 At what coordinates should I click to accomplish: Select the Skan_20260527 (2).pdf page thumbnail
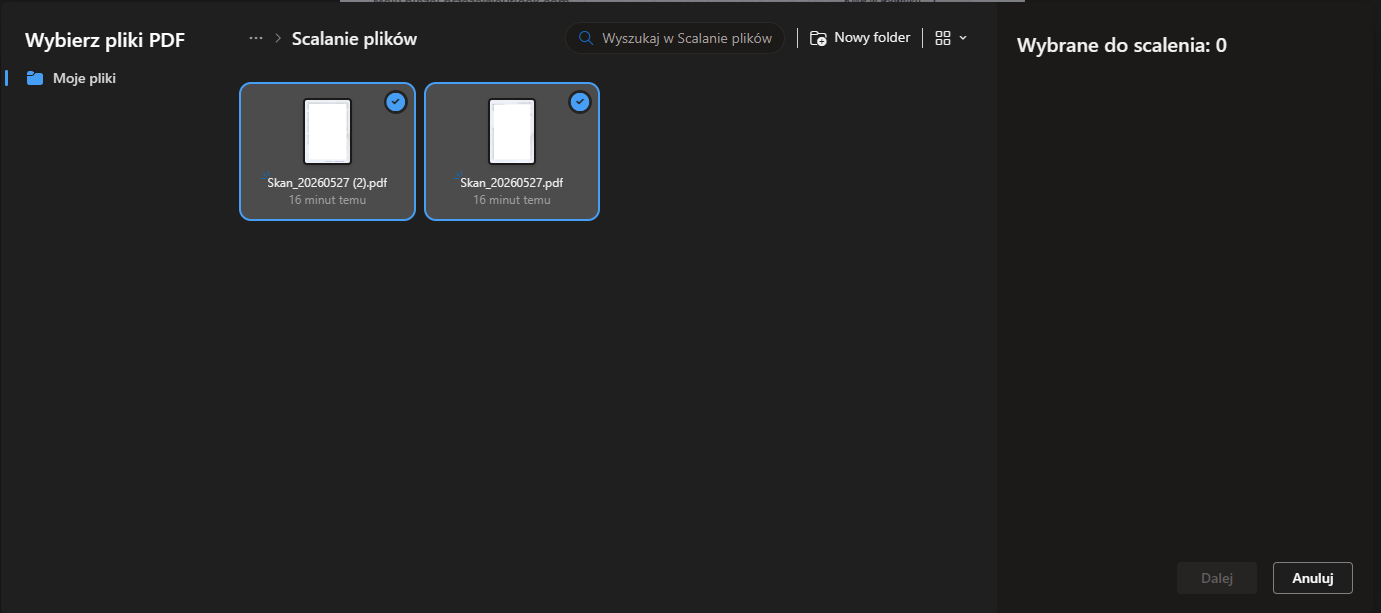click(328, 131)
